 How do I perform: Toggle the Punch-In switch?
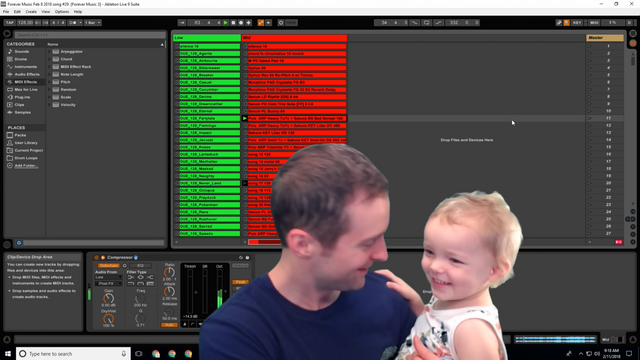tap(415, 23)
